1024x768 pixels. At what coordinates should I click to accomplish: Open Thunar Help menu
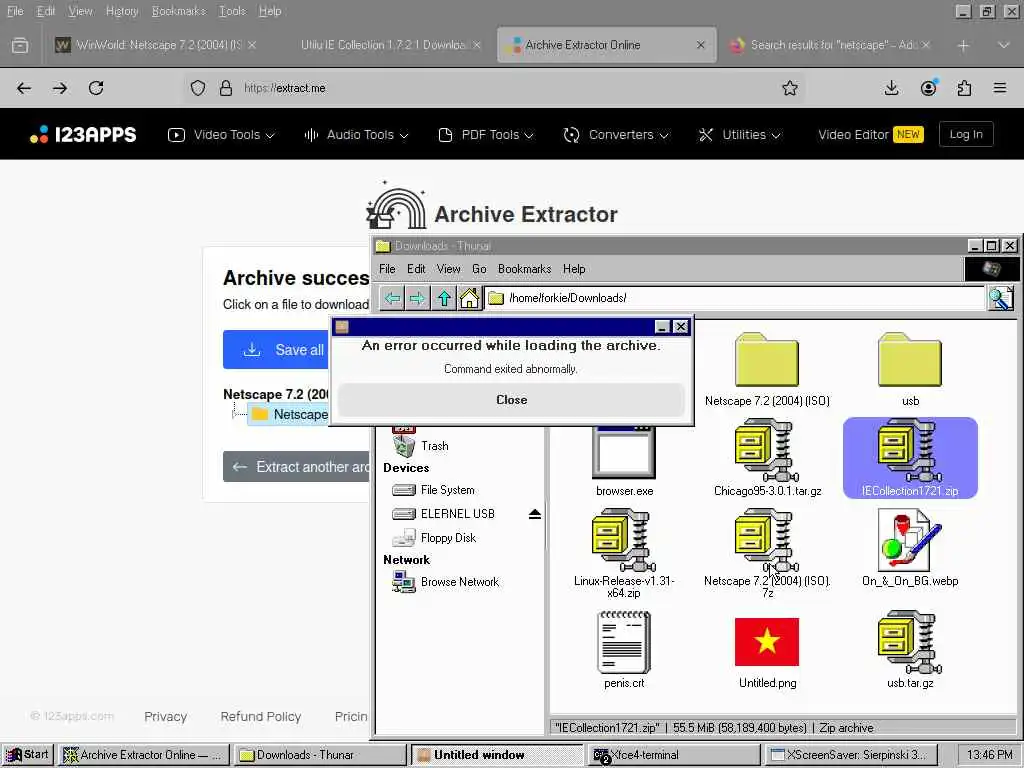click(x=574, y=269)
